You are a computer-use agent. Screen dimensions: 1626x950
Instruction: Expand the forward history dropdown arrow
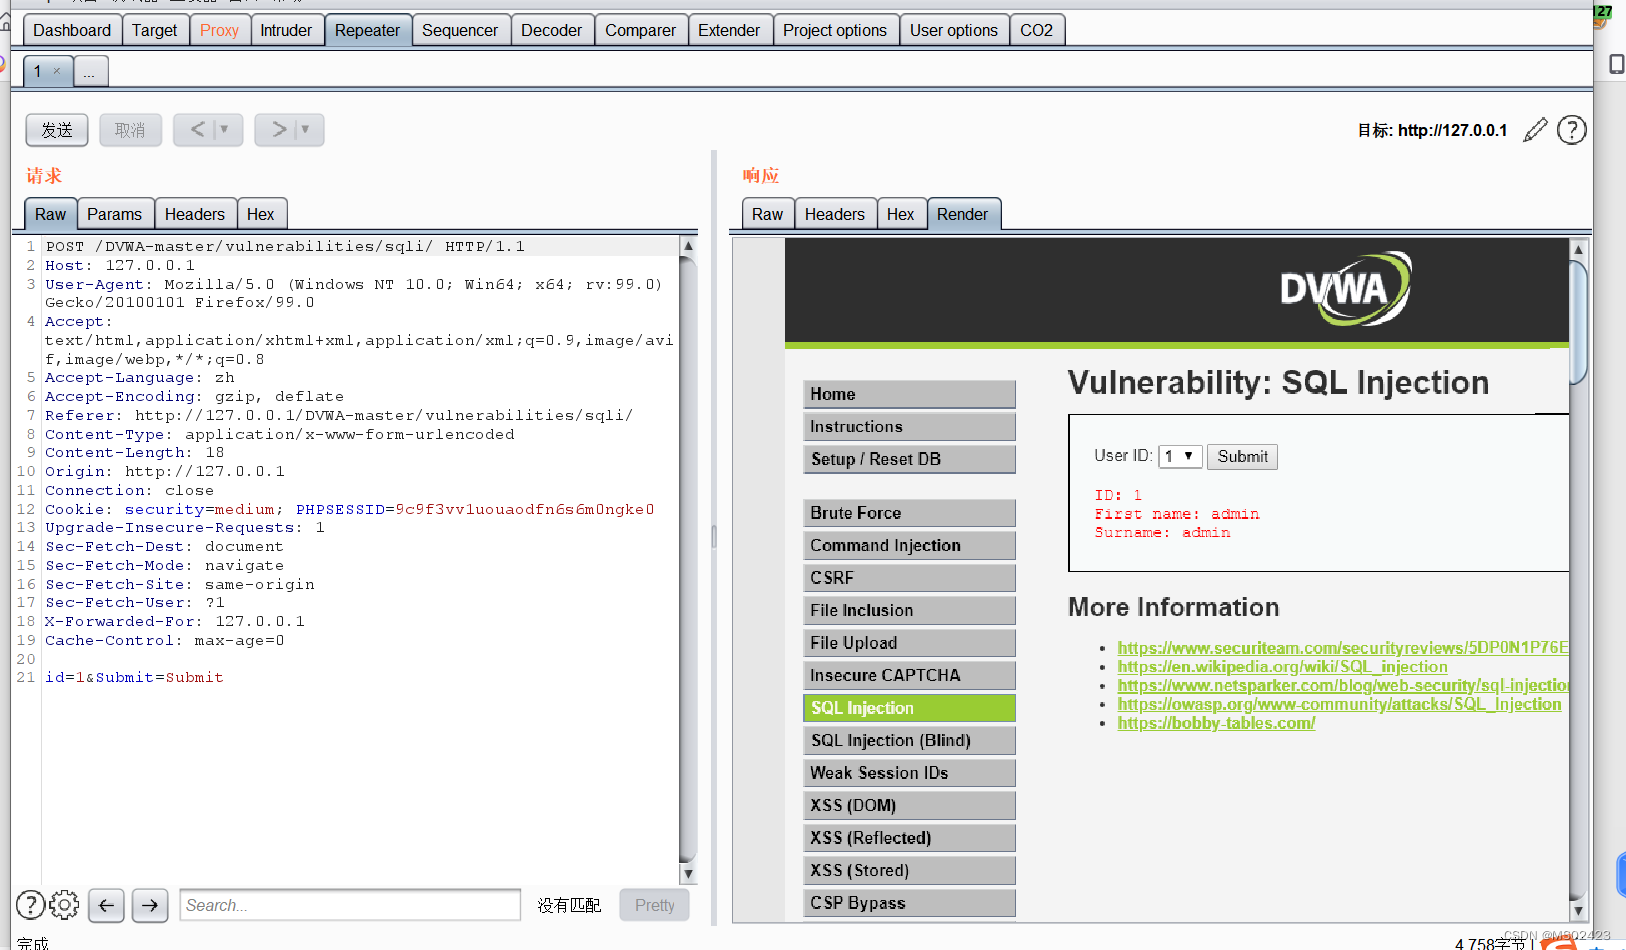pyautogui.click(x=305, y=129)
